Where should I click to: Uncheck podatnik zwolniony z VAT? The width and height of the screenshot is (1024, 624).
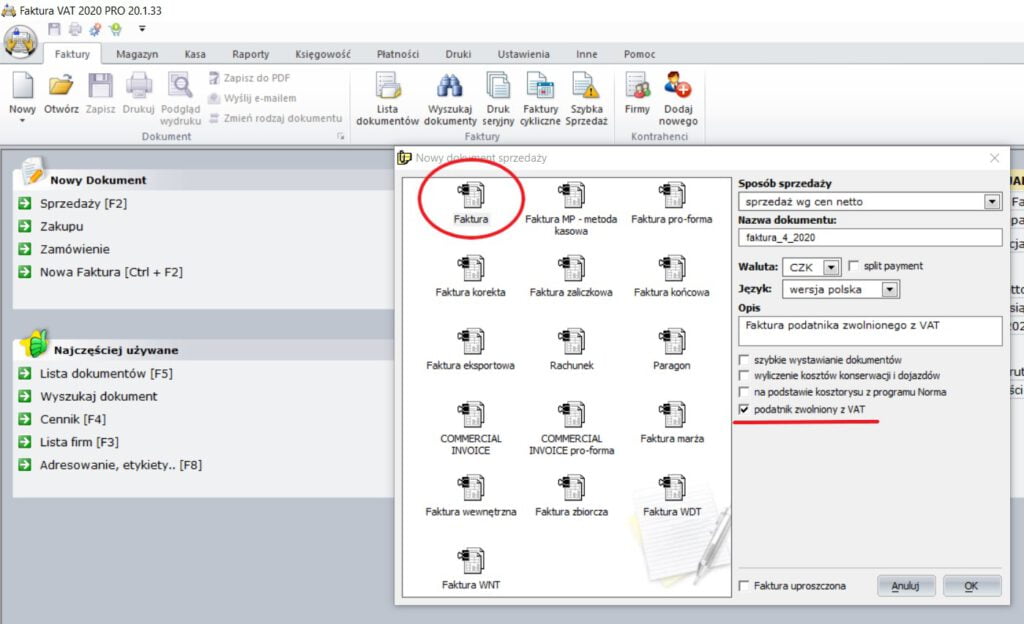pyautogui.click(x=744, y=409)
